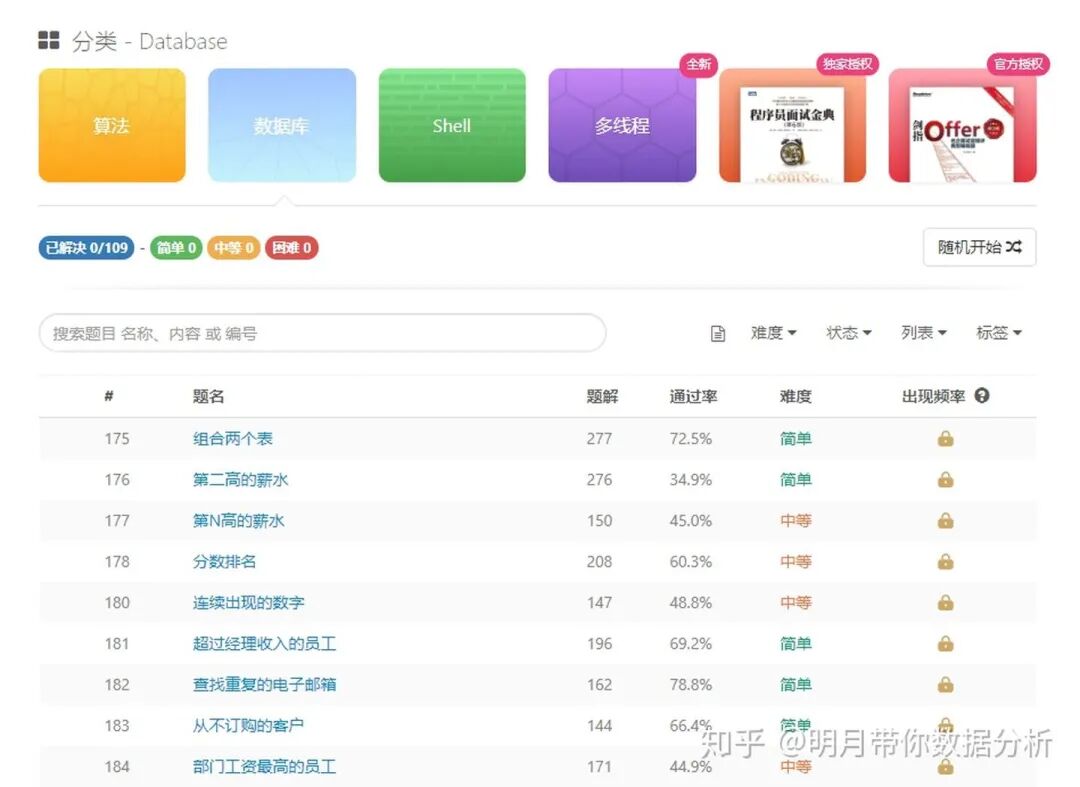Open the 程序员面试金典 book card
Viewport: 1080px width, 787px height.
click(x=792, y=125)
